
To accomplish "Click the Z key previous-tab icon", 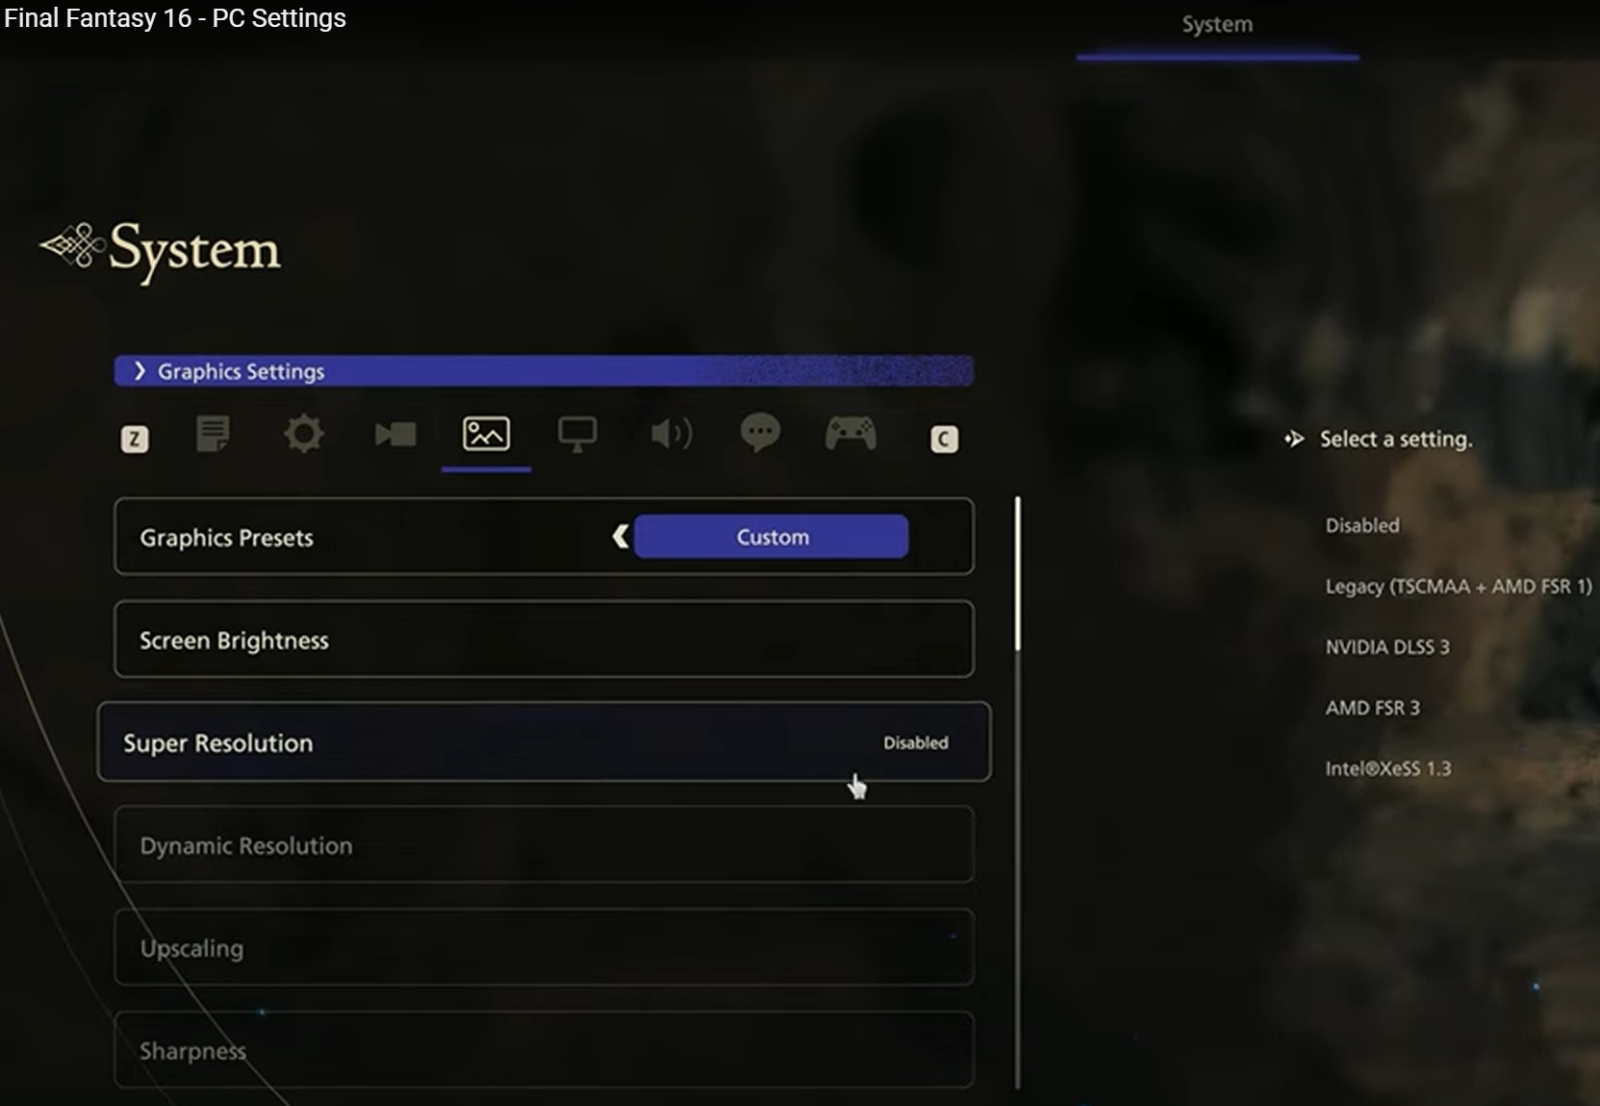I will (135, 439).
